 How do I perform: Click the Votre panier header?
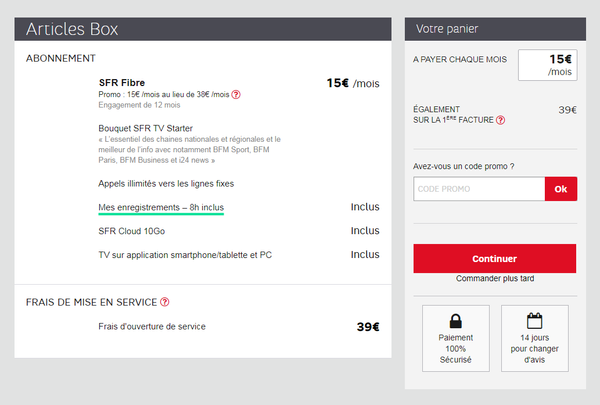pos(495,29)
